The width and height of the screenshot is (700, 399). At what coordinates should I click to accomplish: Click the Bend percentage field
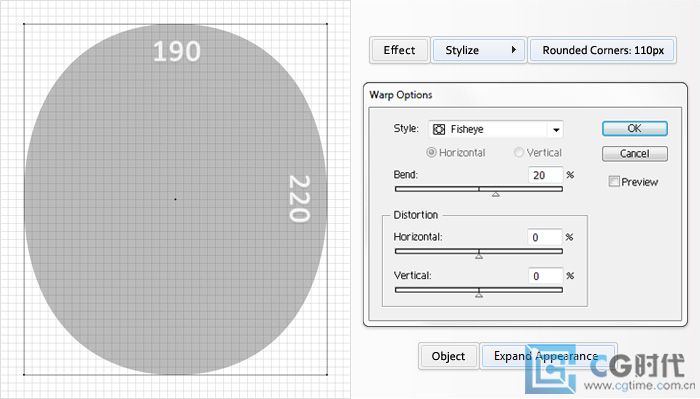pyautogui.click(x=545, y=175)
